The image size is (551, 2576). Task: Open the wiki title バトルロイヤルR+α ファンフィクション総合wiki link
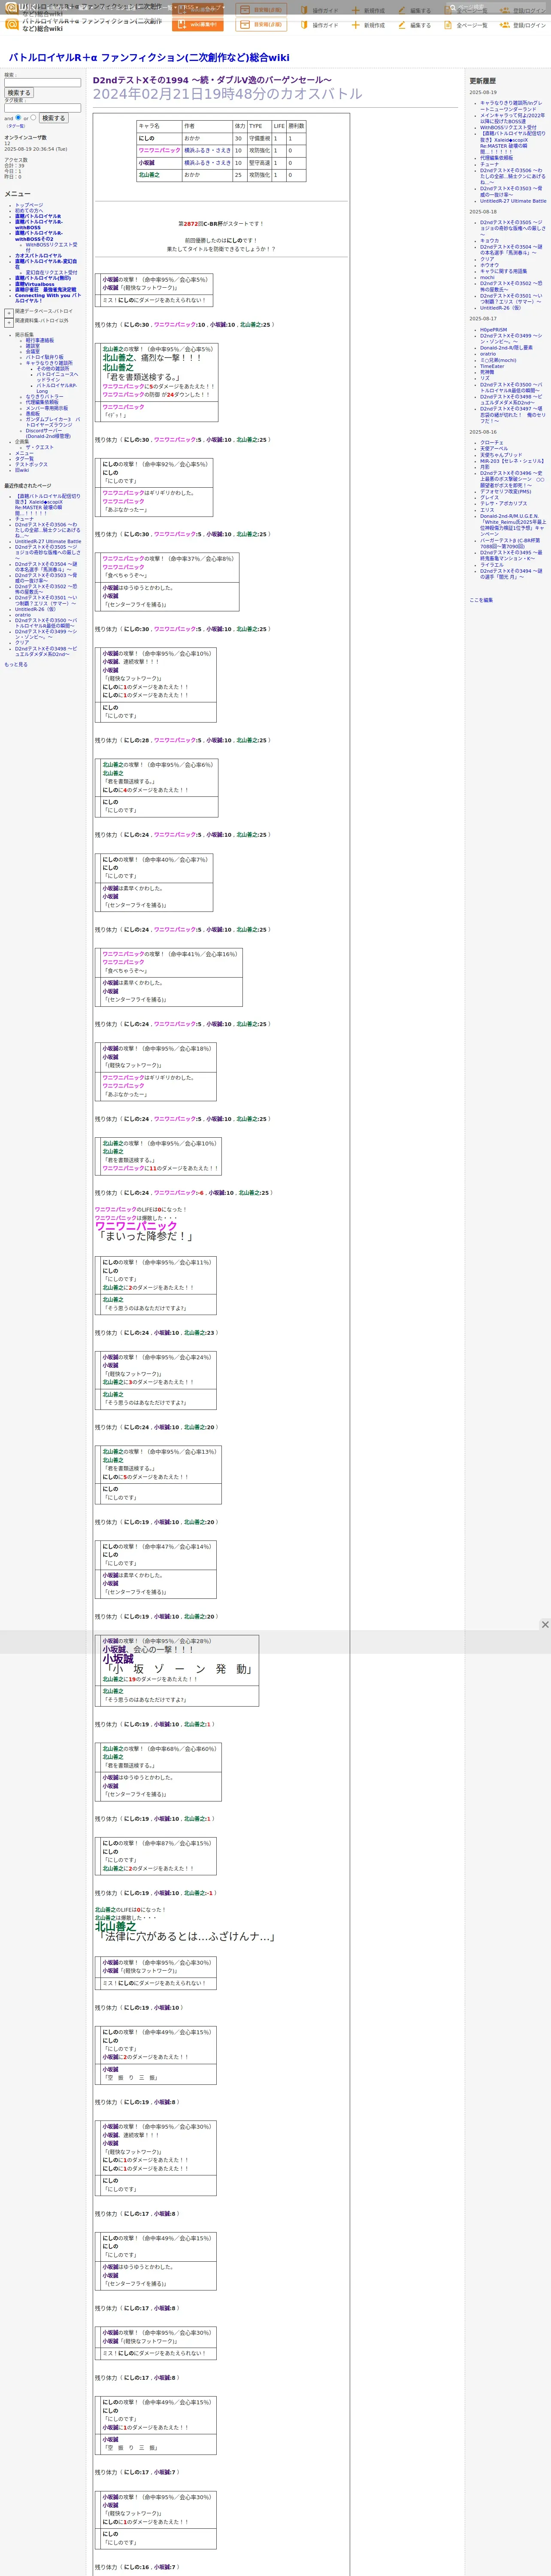pos(149,57)
